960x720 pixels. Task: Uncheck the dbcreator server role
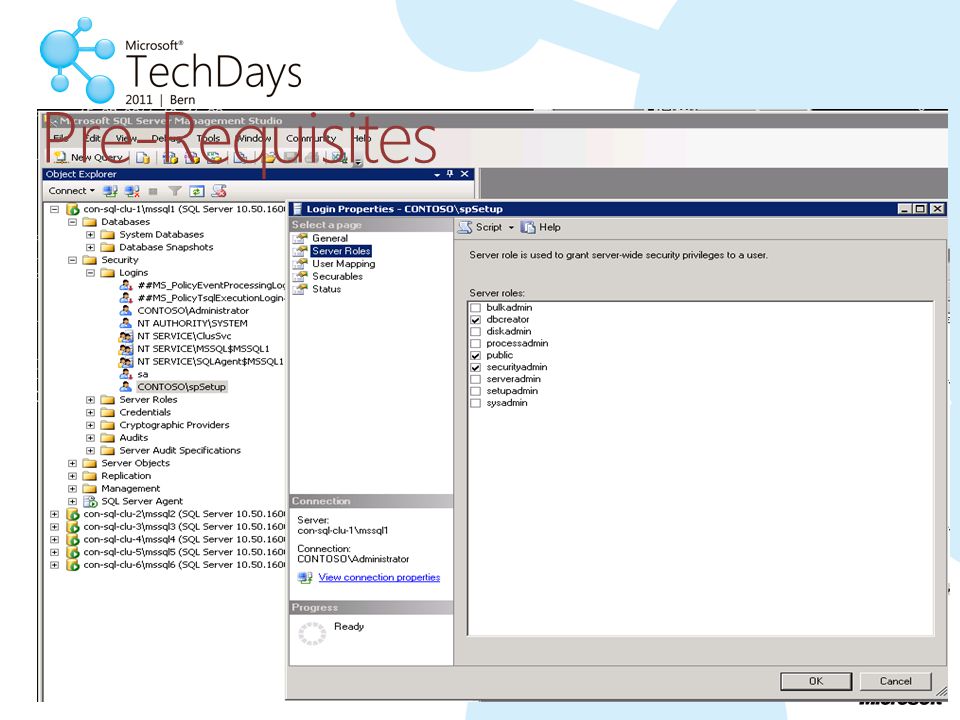[475, 320]
